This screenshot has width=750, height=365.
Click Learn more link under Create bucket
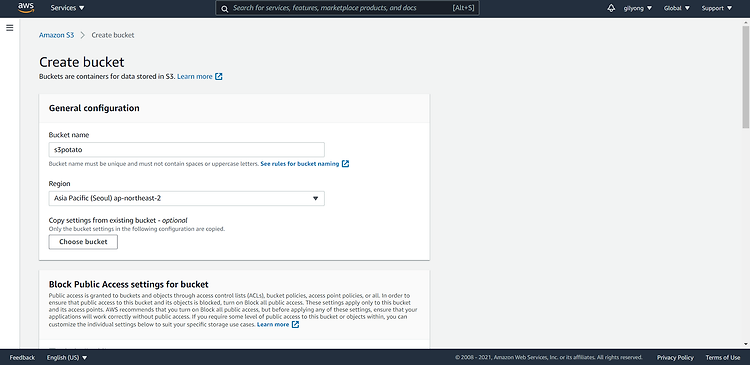[195, 77]
